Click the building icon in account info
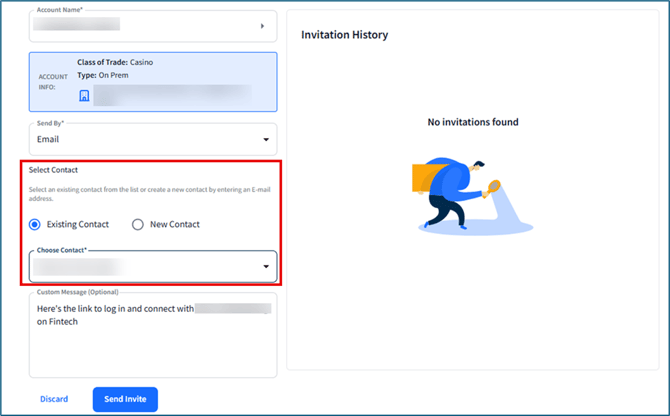The width and height of the screenshot is (670, 416). pyautogui.click(x=84, y=96)
